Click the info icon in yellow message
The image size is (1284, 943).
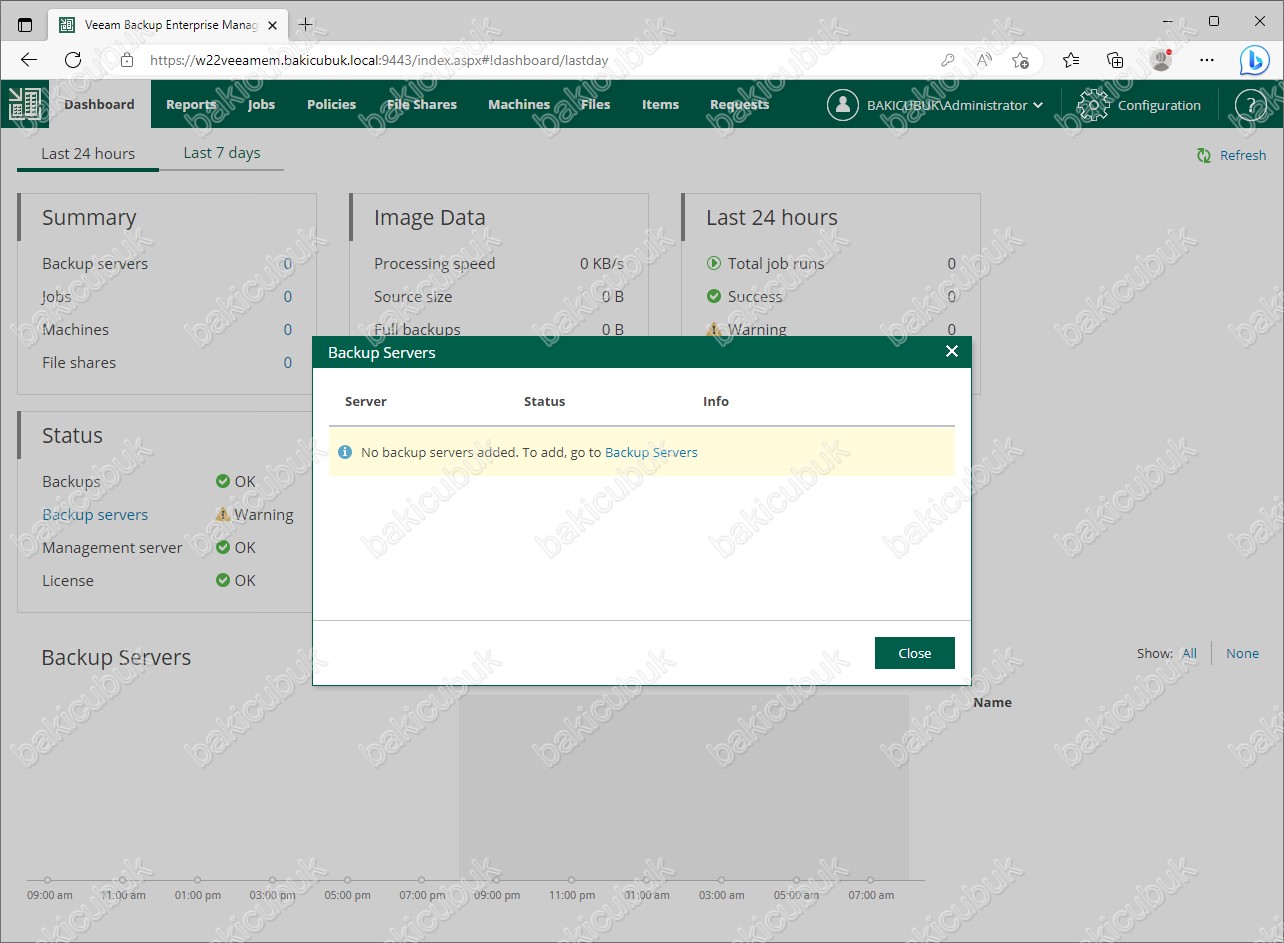tap(345, 452)
